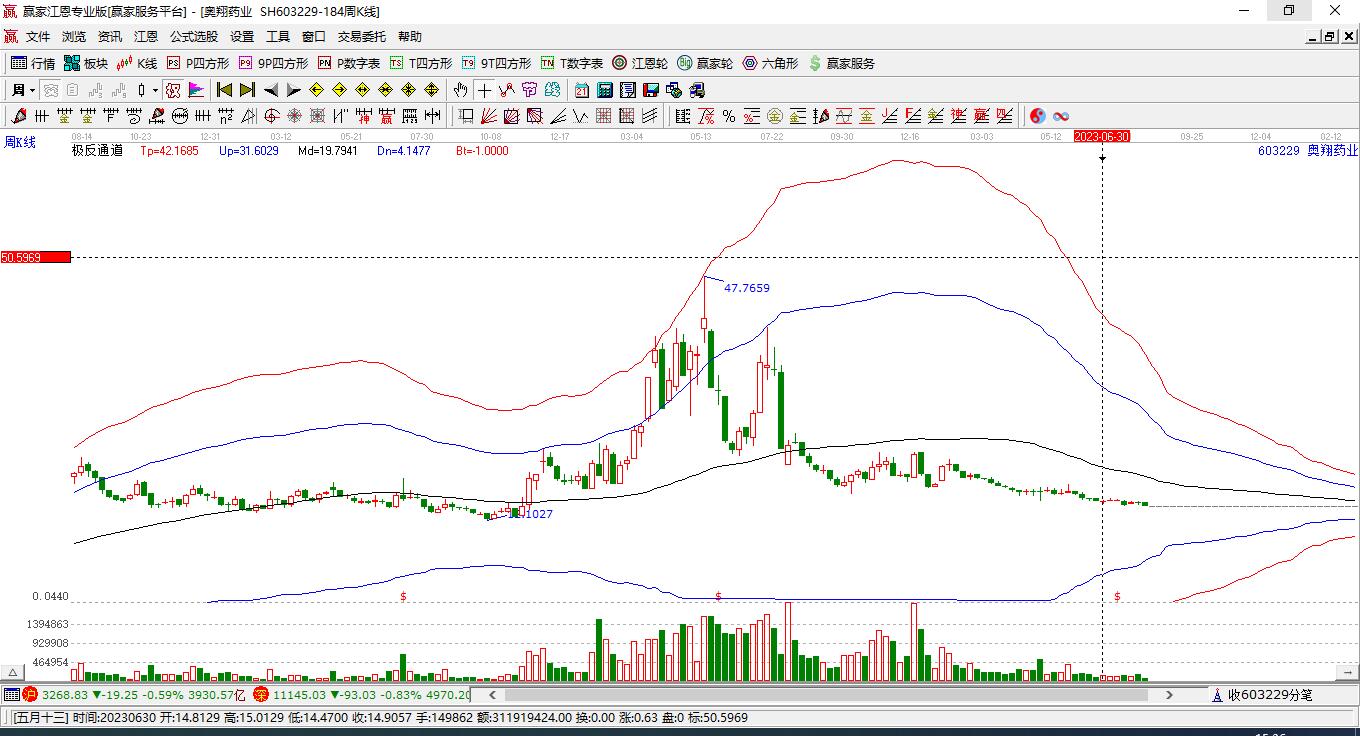Click the Shenzhen index 深 ticker icon
Image resolution: width=1360 pixels, height=736 pixels.
pyautogui.click(x=260, y=695)
